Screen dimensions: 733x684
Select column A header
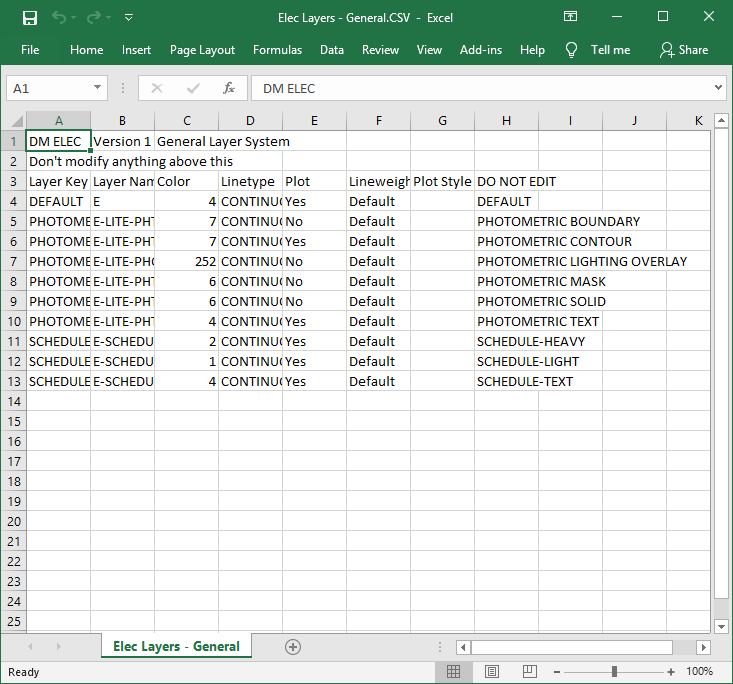[x=58, y=121]
